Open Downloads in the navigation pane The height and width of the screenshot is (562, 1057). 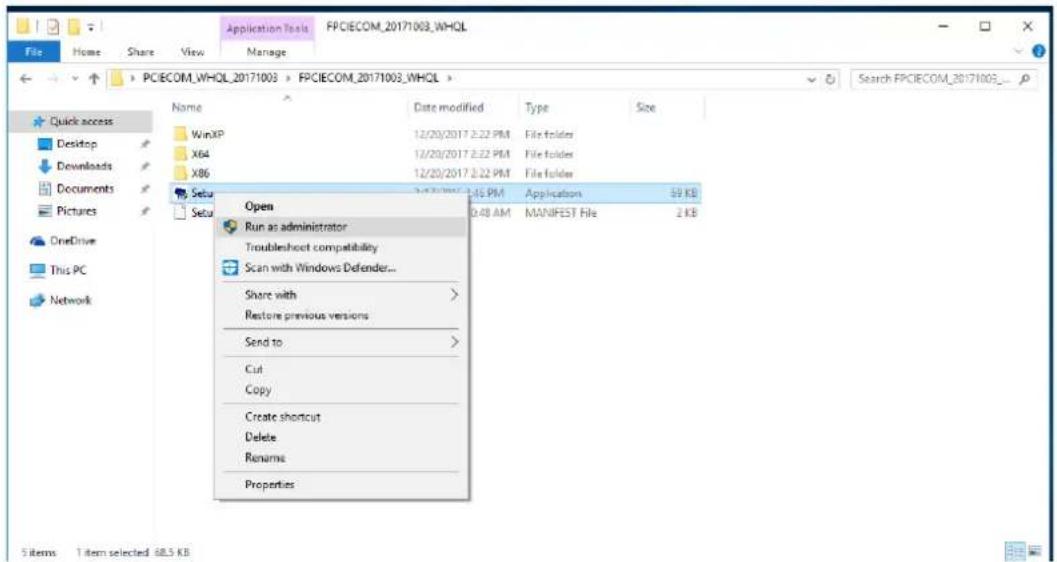tap(84, 166)
